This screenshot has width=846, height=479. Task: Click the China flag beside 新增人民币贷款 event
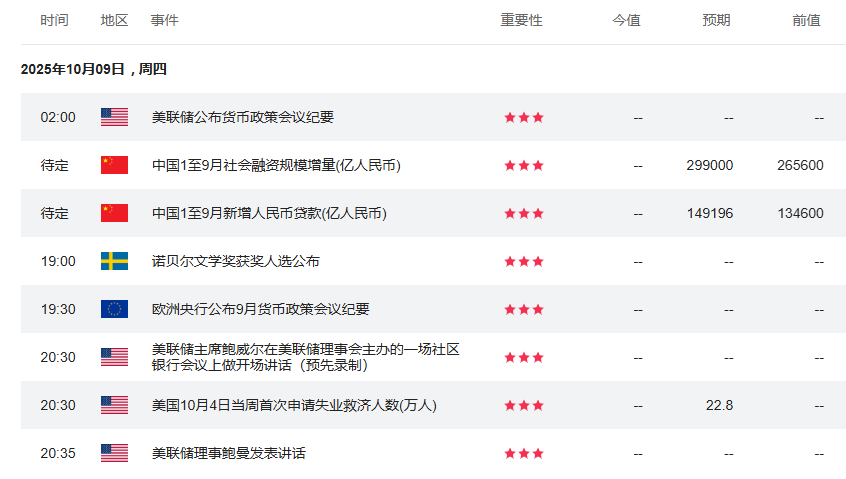(x=114, y=213)
